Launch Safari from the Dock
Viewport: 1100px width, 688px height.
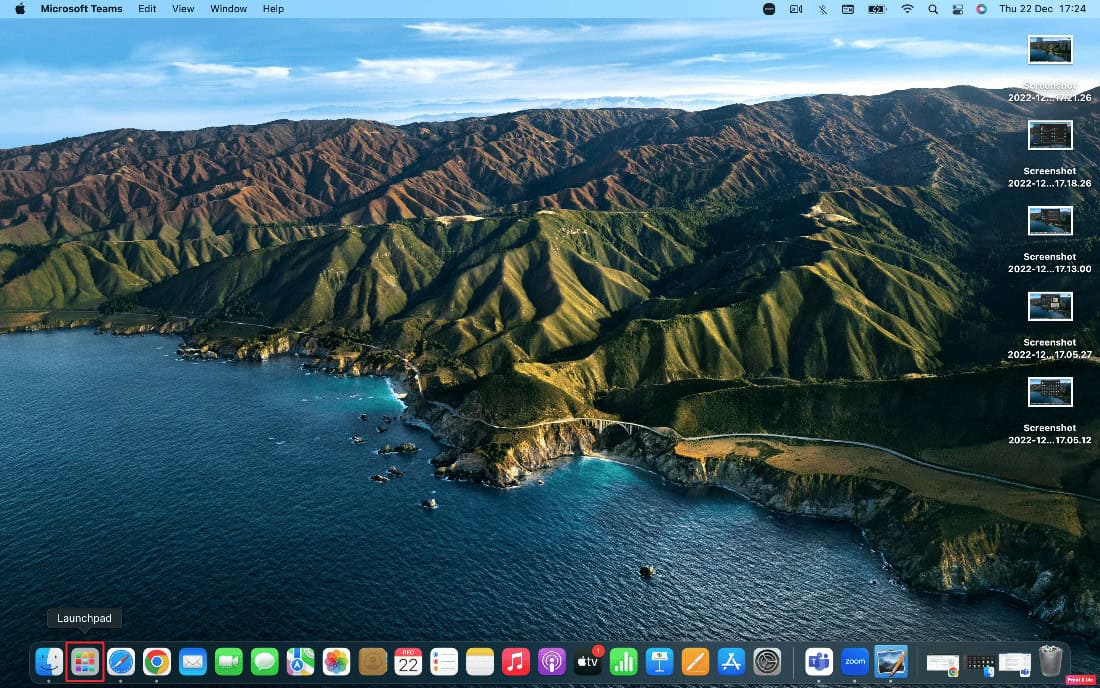[121, 661]
